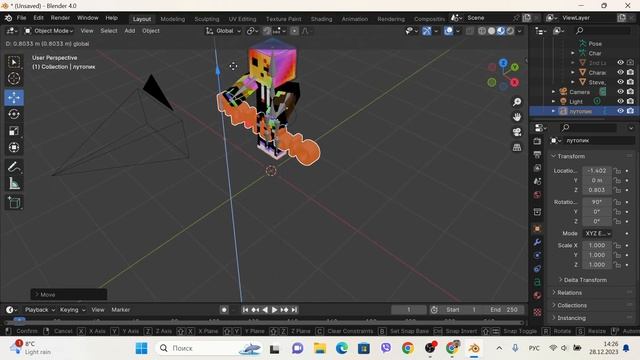Screen dimensions: 640x360
Task: Expand the Move operator panel
Action: 69,294
